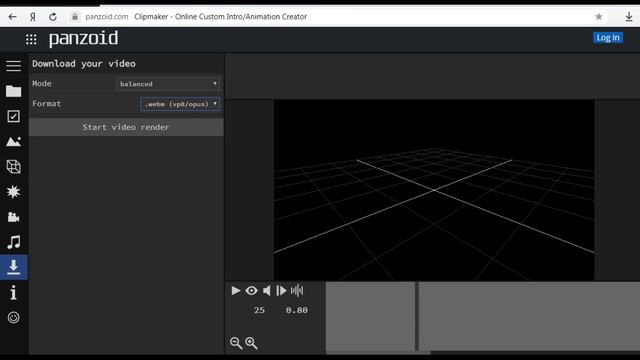Image resolution: width=640 pixels, height=360 pixels.
Task: Click the frame rate value 25
Action: tap(259, 310)
